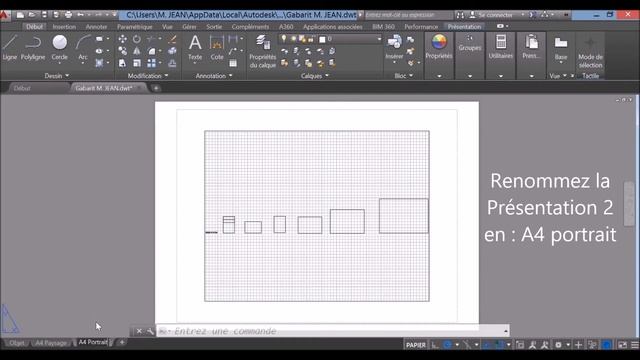This screenshot has height=360, width=640.
Task: Expand the Propriétés panel arrow
Action: 439,76
